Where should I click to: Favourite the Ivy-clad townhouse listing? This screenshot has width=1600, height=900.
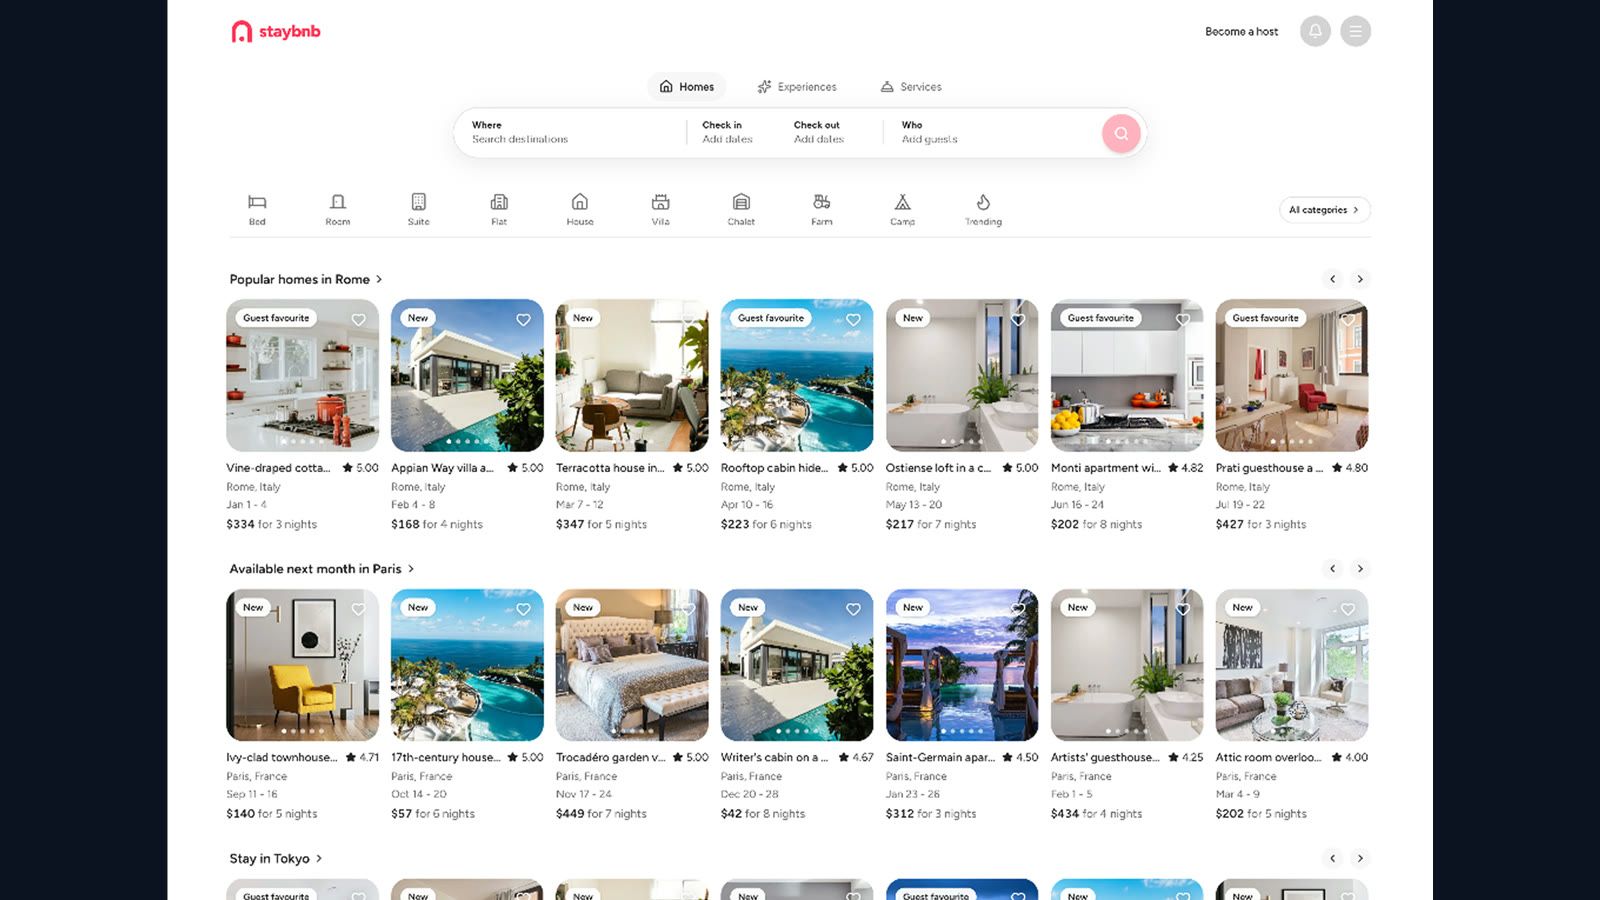tap(358, 609)
